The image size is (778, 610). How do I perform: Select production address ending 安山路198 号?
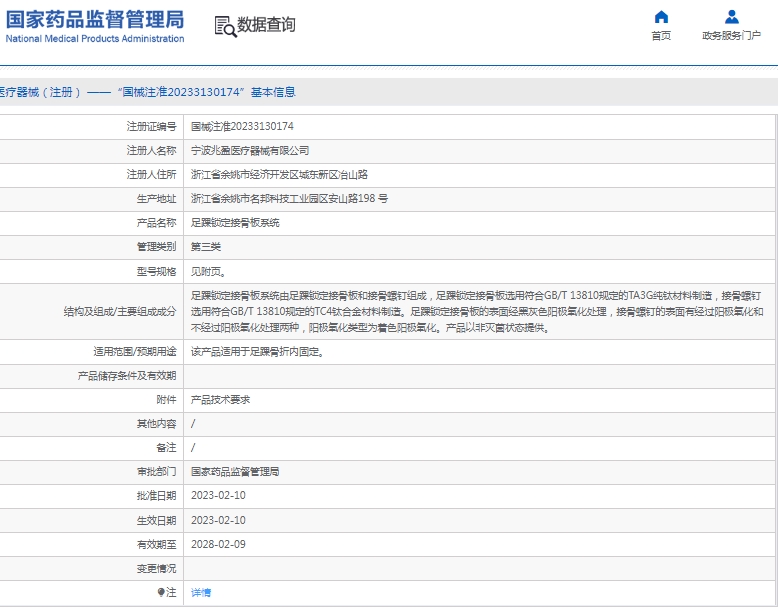coord(289,199)
